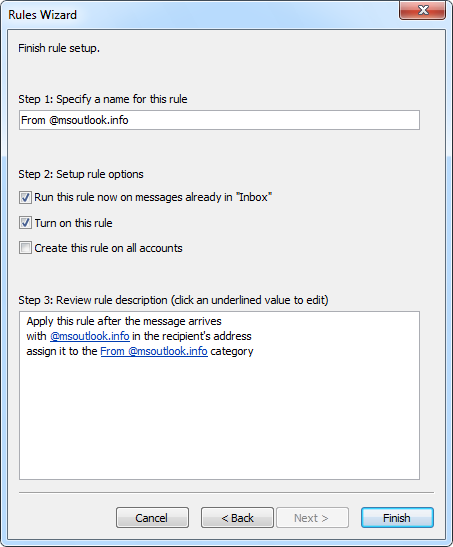Click 'Apply this rule after the message arrives' line
This screenshot has width=453, height=547.
pyautogui.click(x=124, y=321)
